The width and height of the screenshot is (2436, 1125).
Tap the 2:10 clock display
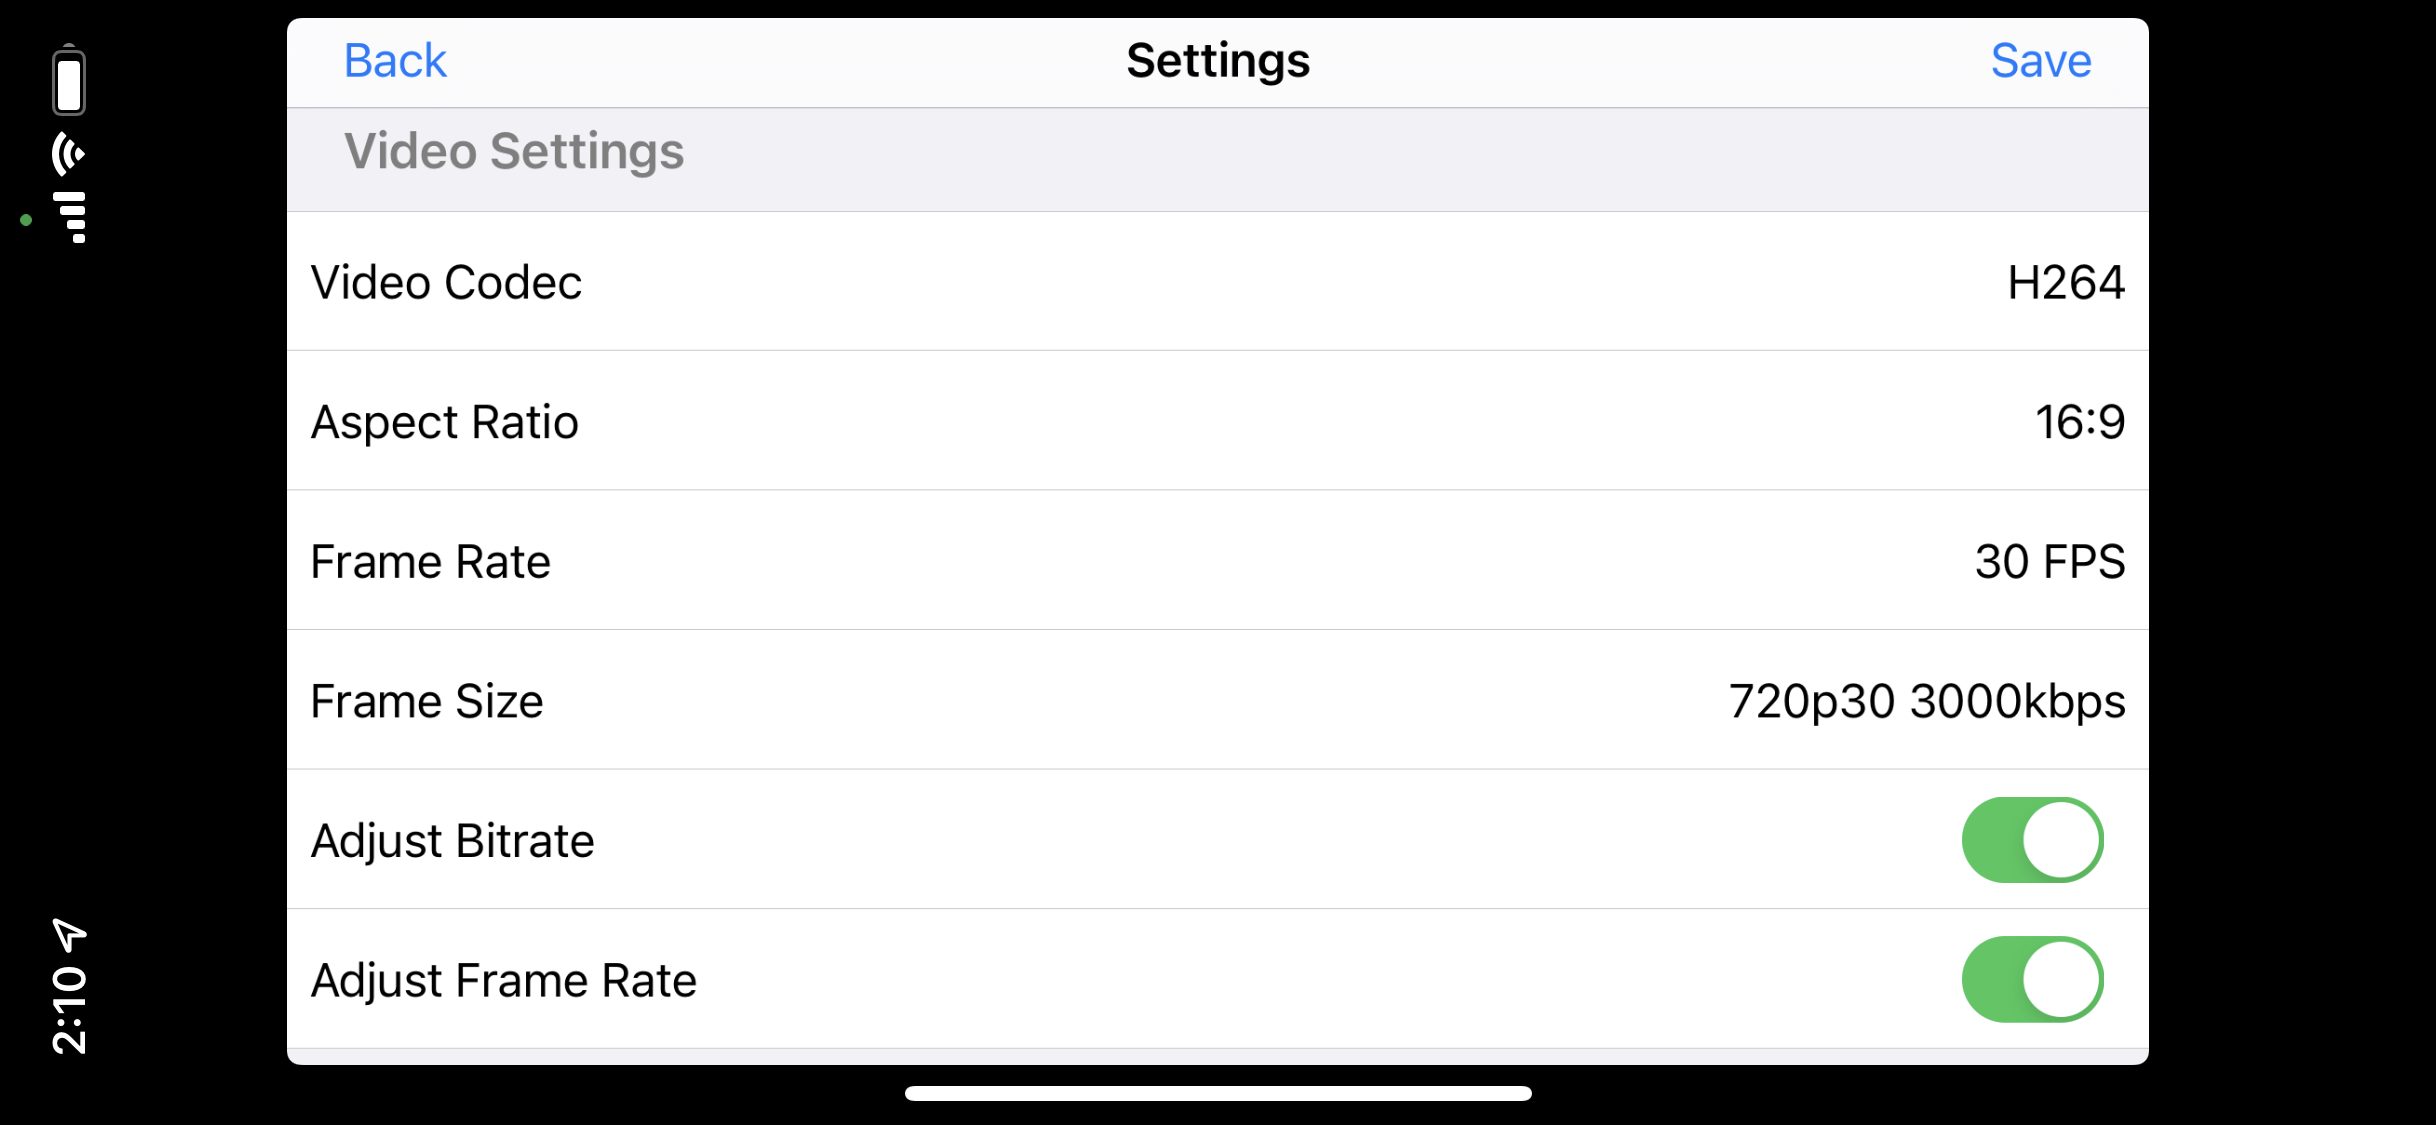[x=70, y=1010]
